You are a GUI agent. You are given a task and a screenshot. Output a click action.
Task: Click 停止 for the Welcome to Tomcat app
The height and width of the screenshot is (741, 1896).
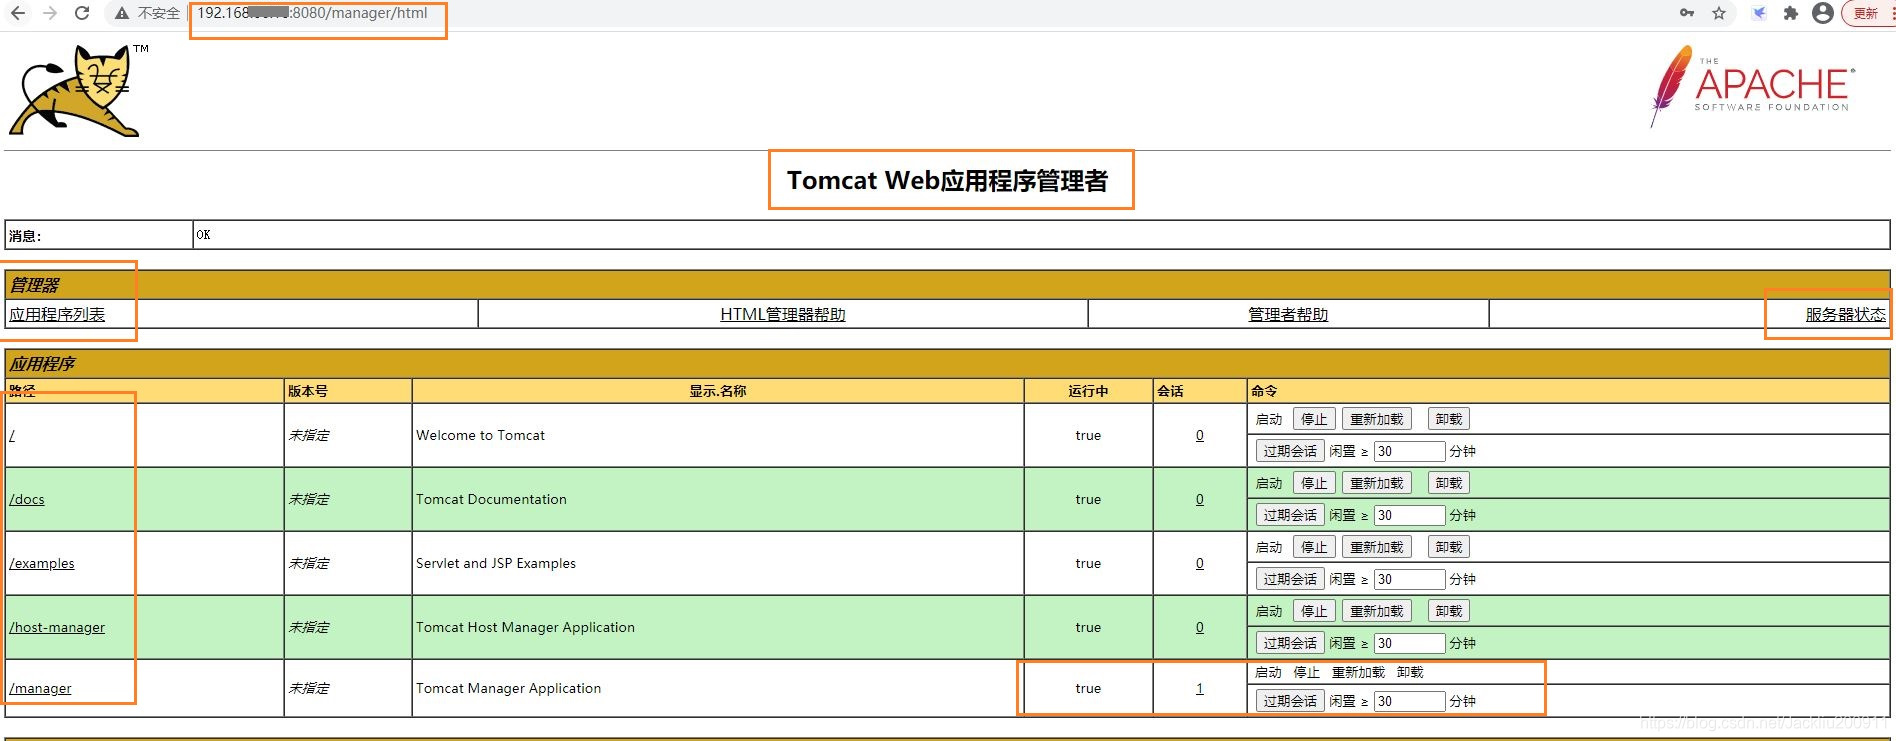(1314, 419)
